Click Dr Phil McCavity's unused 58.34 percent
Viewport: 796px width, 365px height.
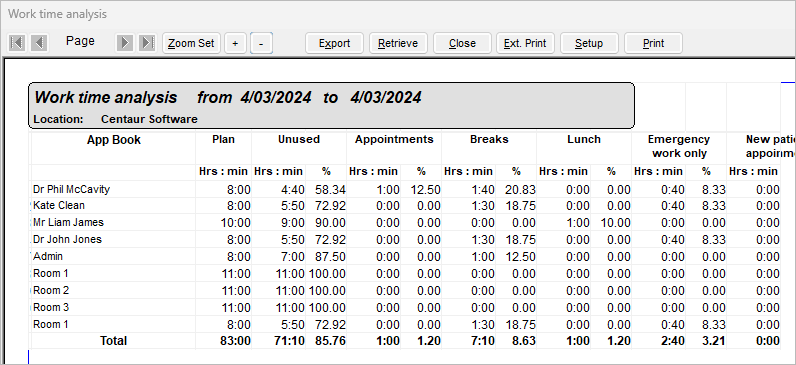tap(330, 190)
